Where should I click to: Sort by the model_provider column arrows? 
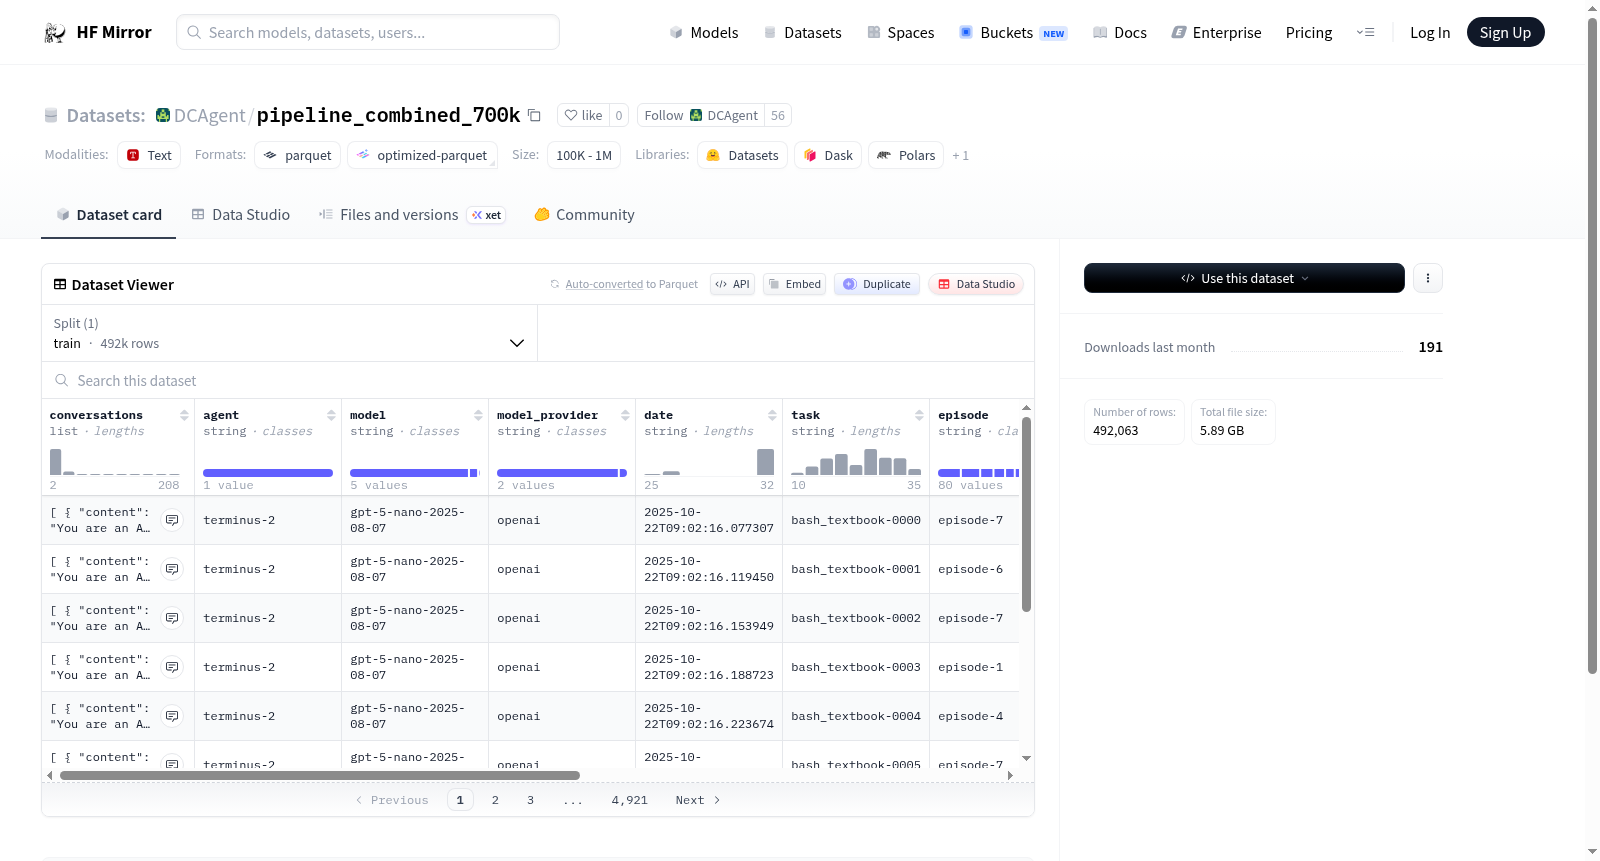click(x=625, y=415)
